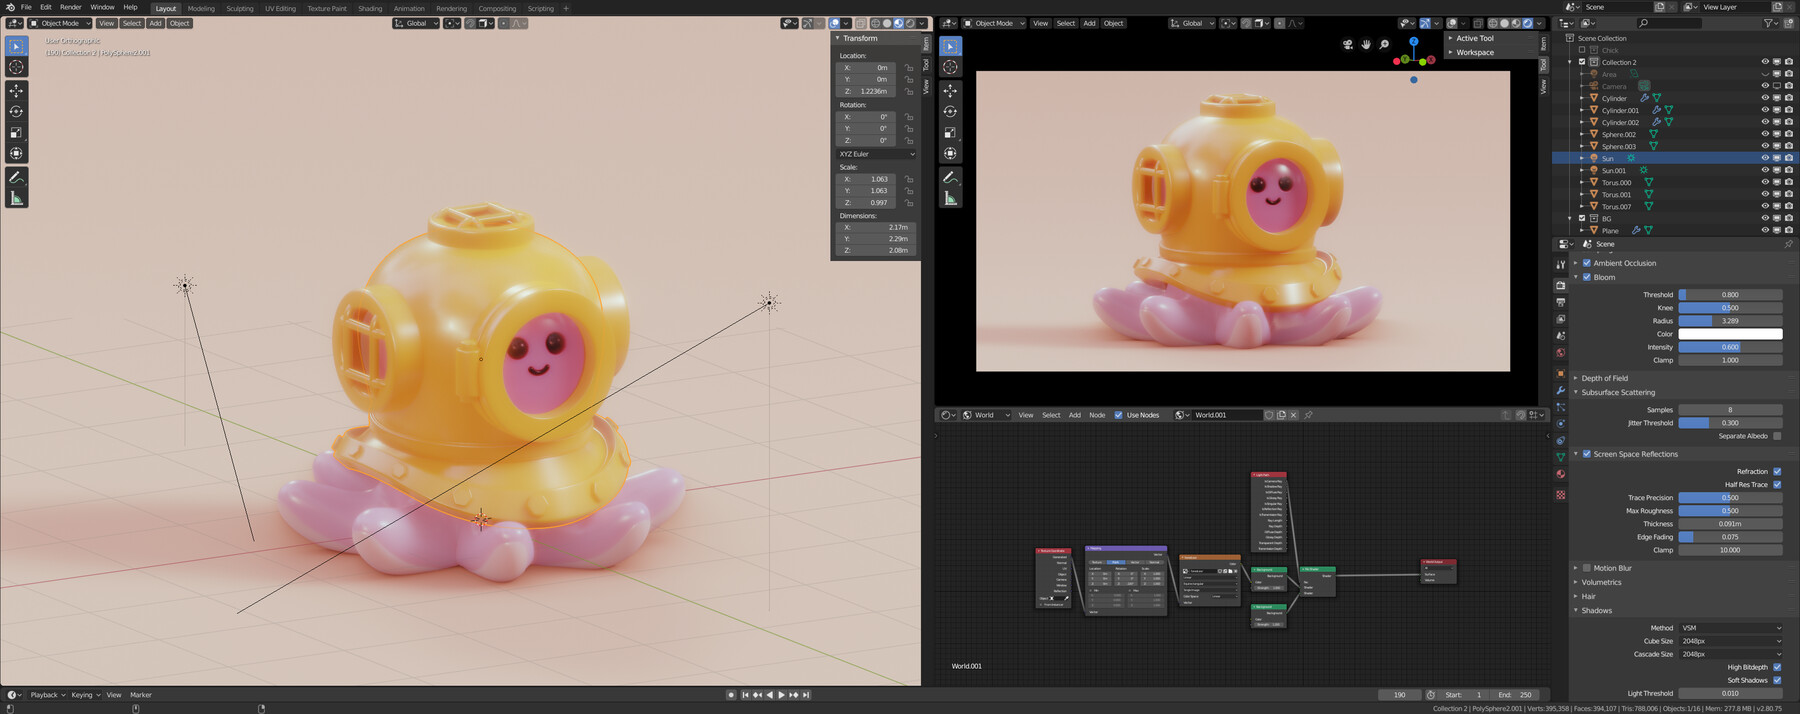The image size is (1800, 714).
Task: Expand the Volumetrics panel
Action: 1601,582
